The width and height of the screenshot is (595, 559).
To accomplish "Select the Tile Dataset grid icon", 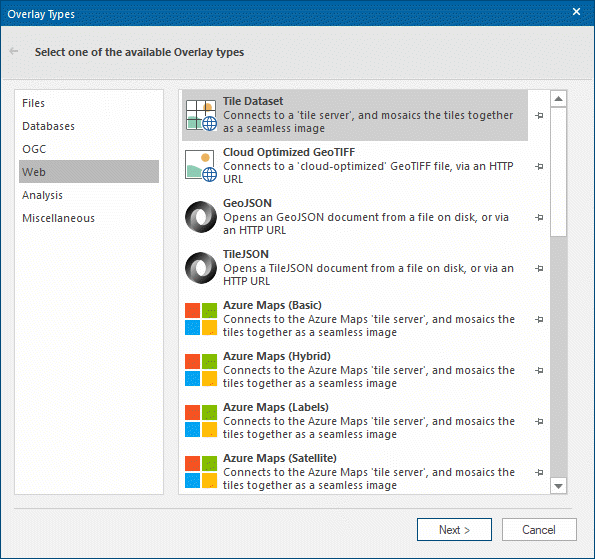I will click(x=201, y=115).
